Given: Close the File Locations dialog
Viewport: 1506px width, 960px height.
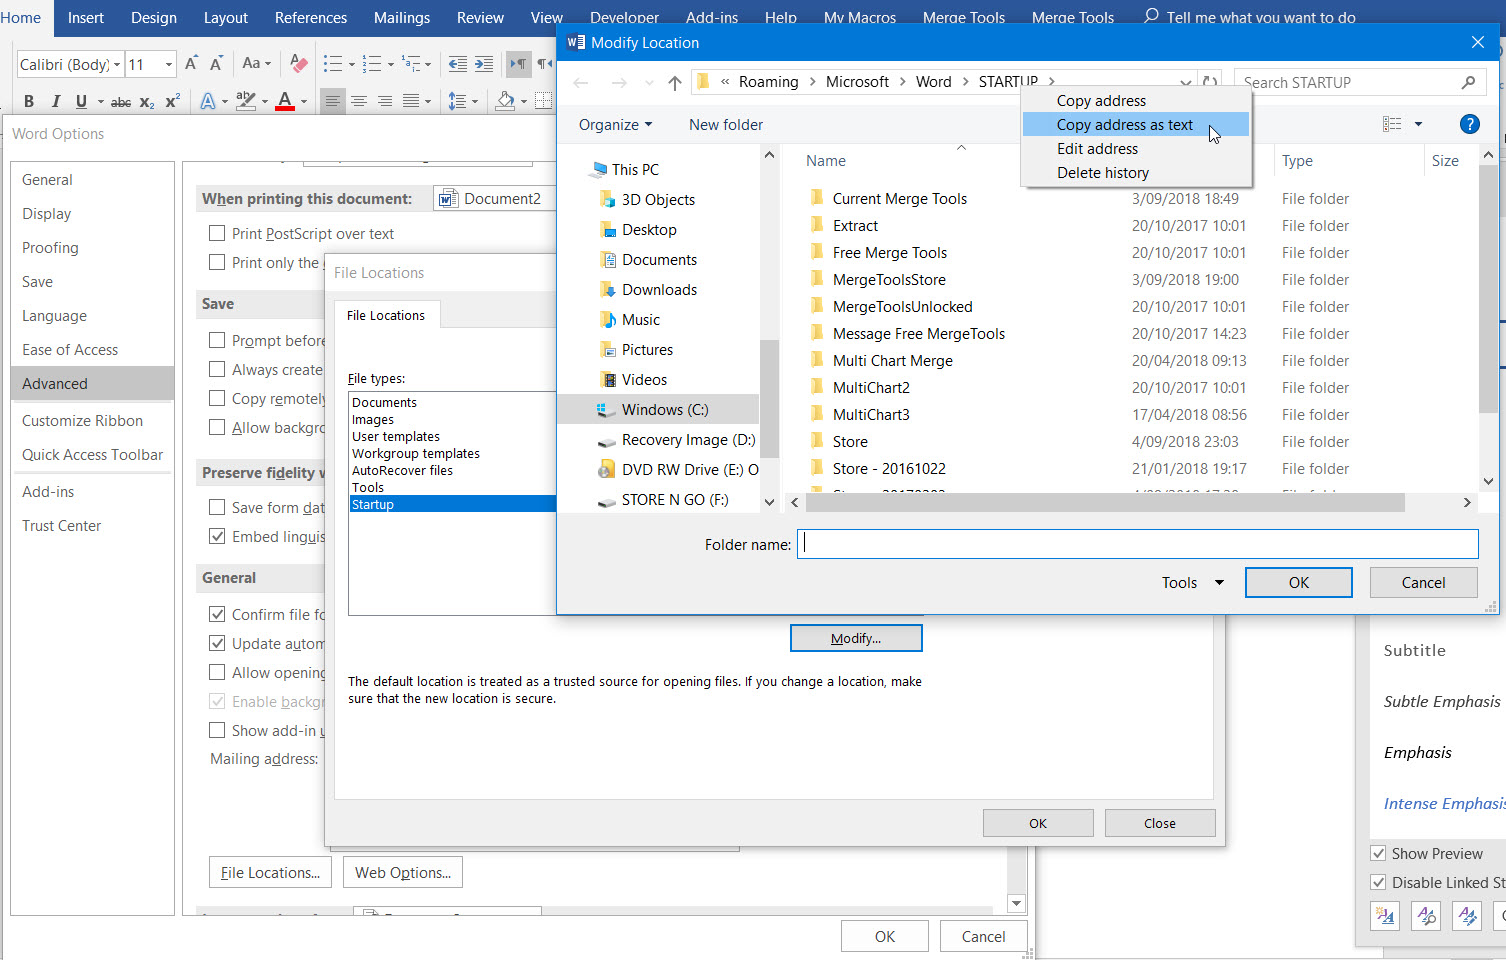Looking at the screenshot, I should 1160,823.
